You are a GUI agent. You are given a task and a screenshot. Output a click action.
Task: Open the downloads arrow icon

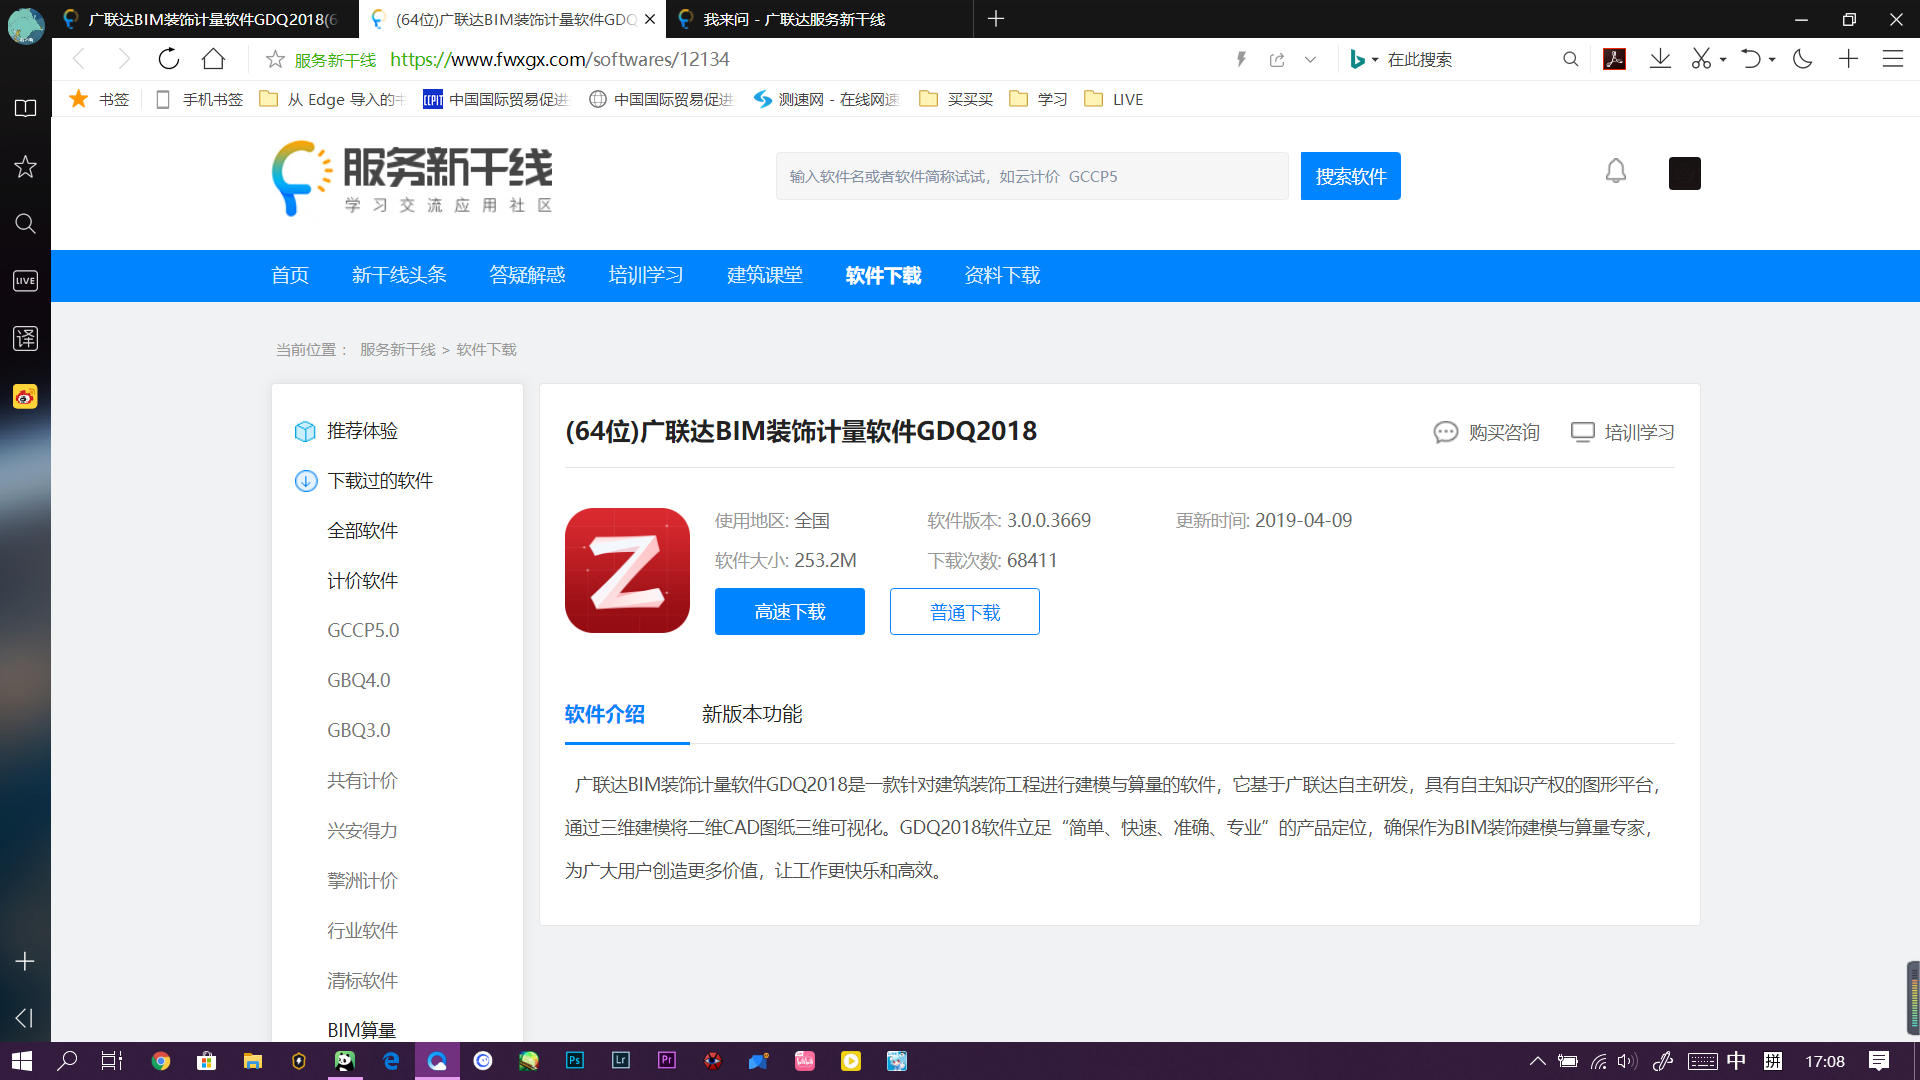coord(1660,59)
